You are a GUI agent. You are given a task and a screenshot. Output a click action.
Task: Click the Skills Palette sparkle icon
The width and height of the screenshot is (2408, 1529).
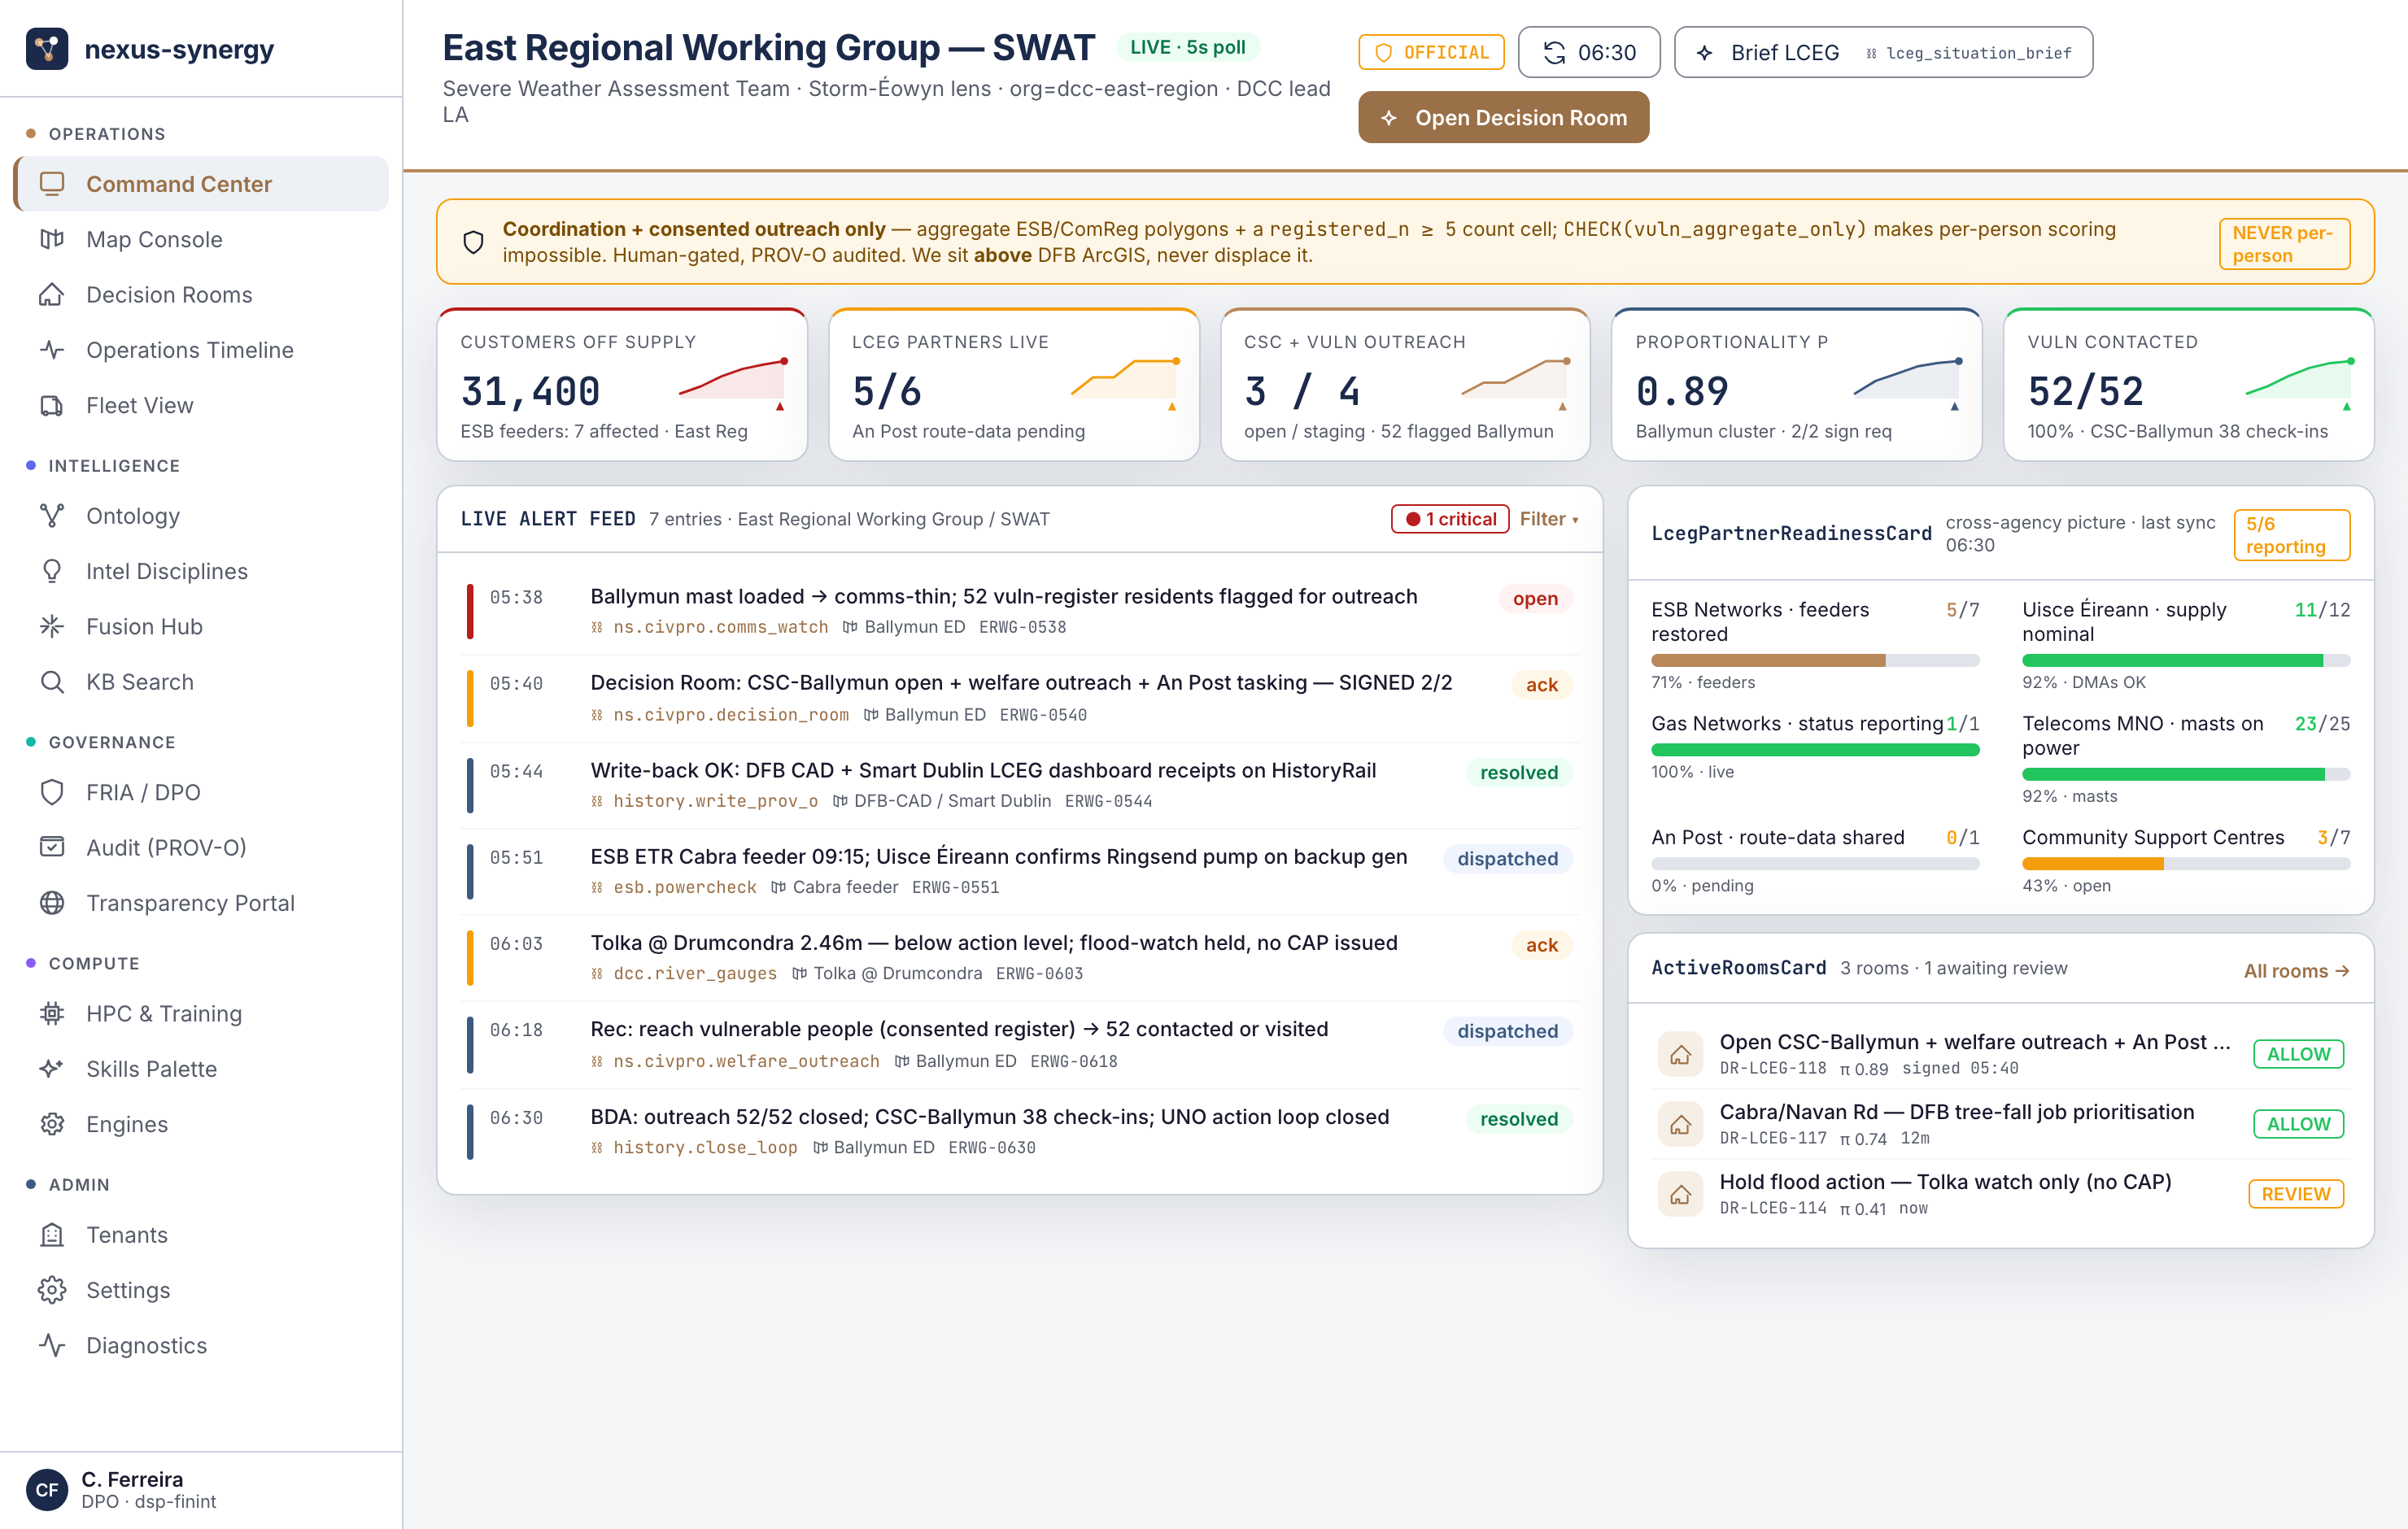[52, 1068]
